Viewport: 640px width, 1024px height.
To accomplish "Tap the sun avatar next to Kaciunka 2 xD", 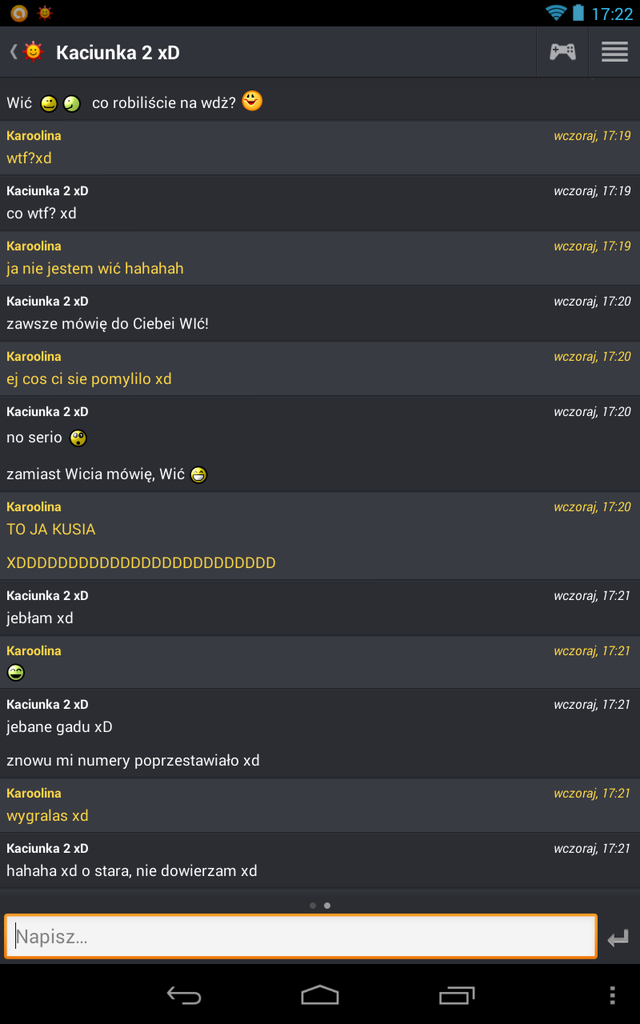I will point(33,52).
